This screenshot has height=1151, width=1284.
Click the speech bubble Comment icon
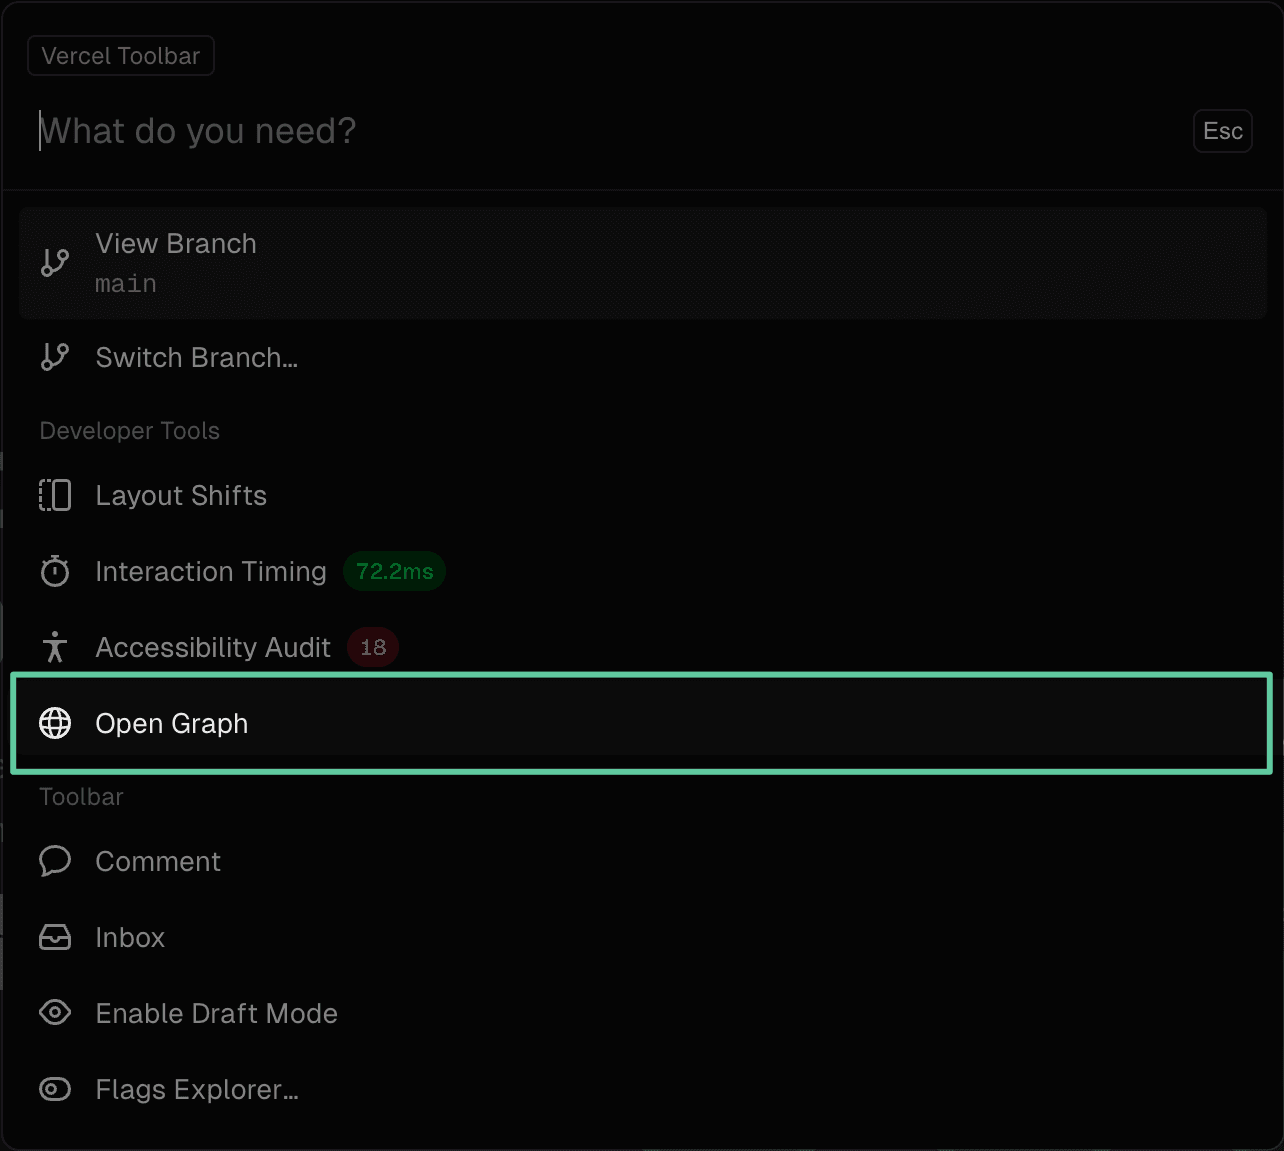coord(55,861)
